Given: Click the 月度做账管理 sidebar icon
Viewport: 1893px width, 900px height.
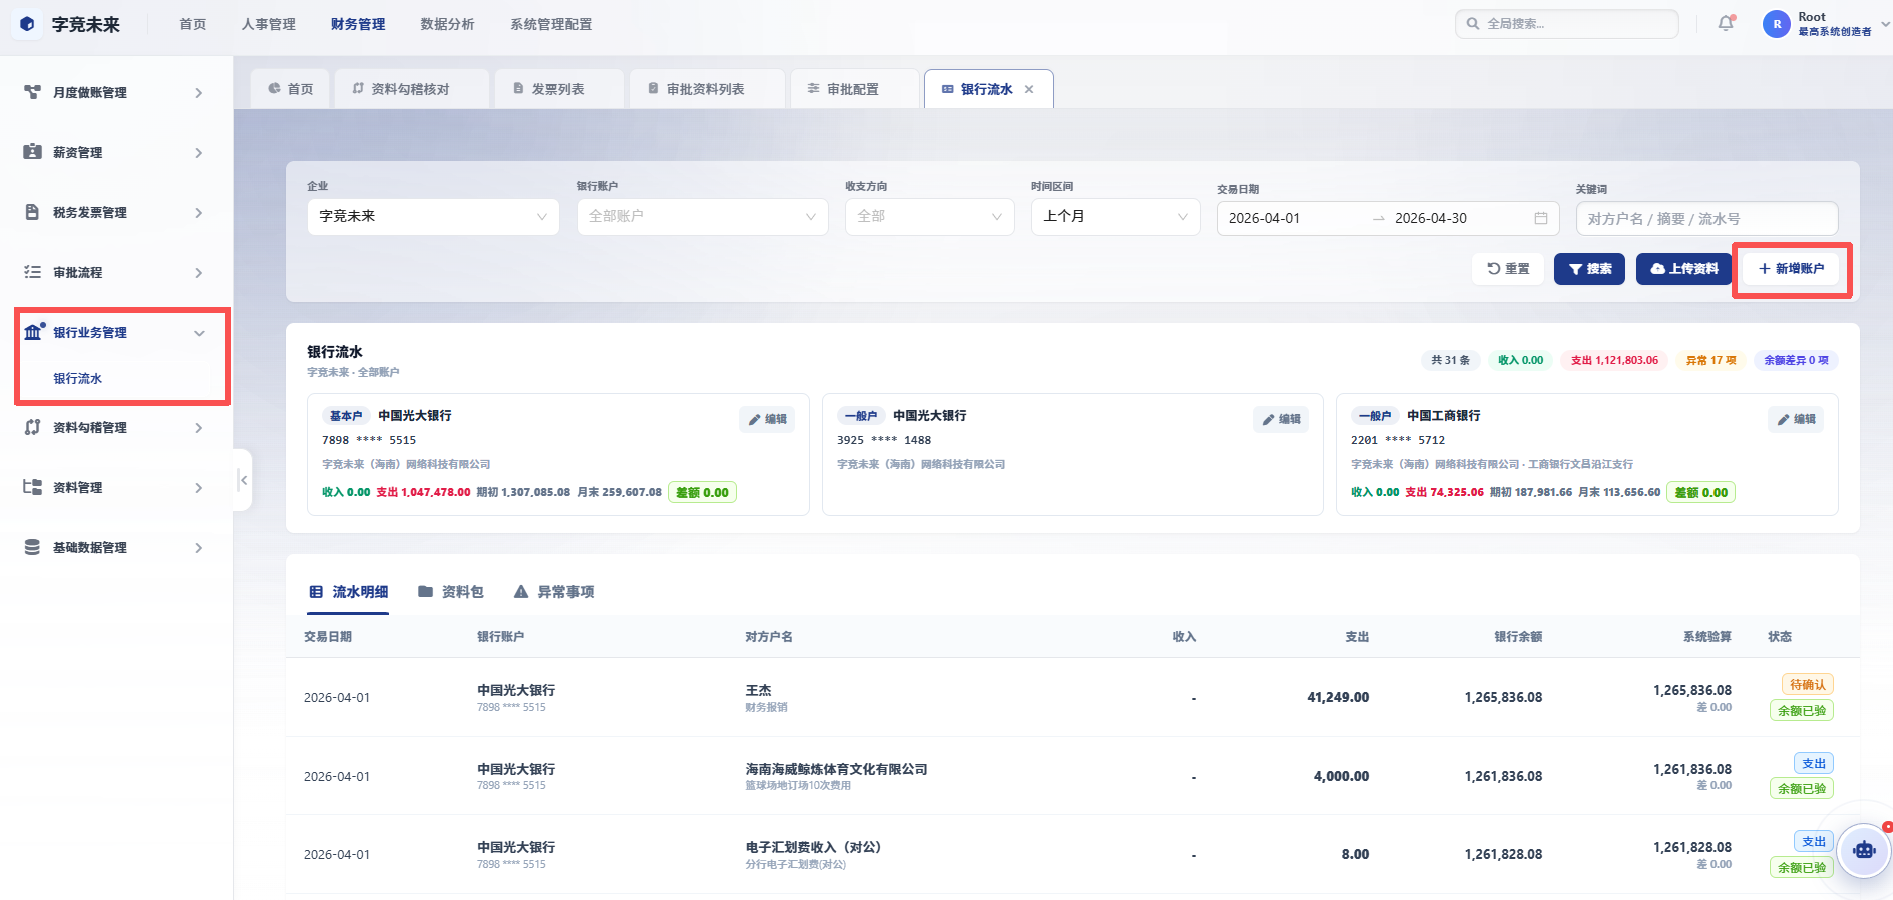Looking at the screenshot, I should 32,92.
